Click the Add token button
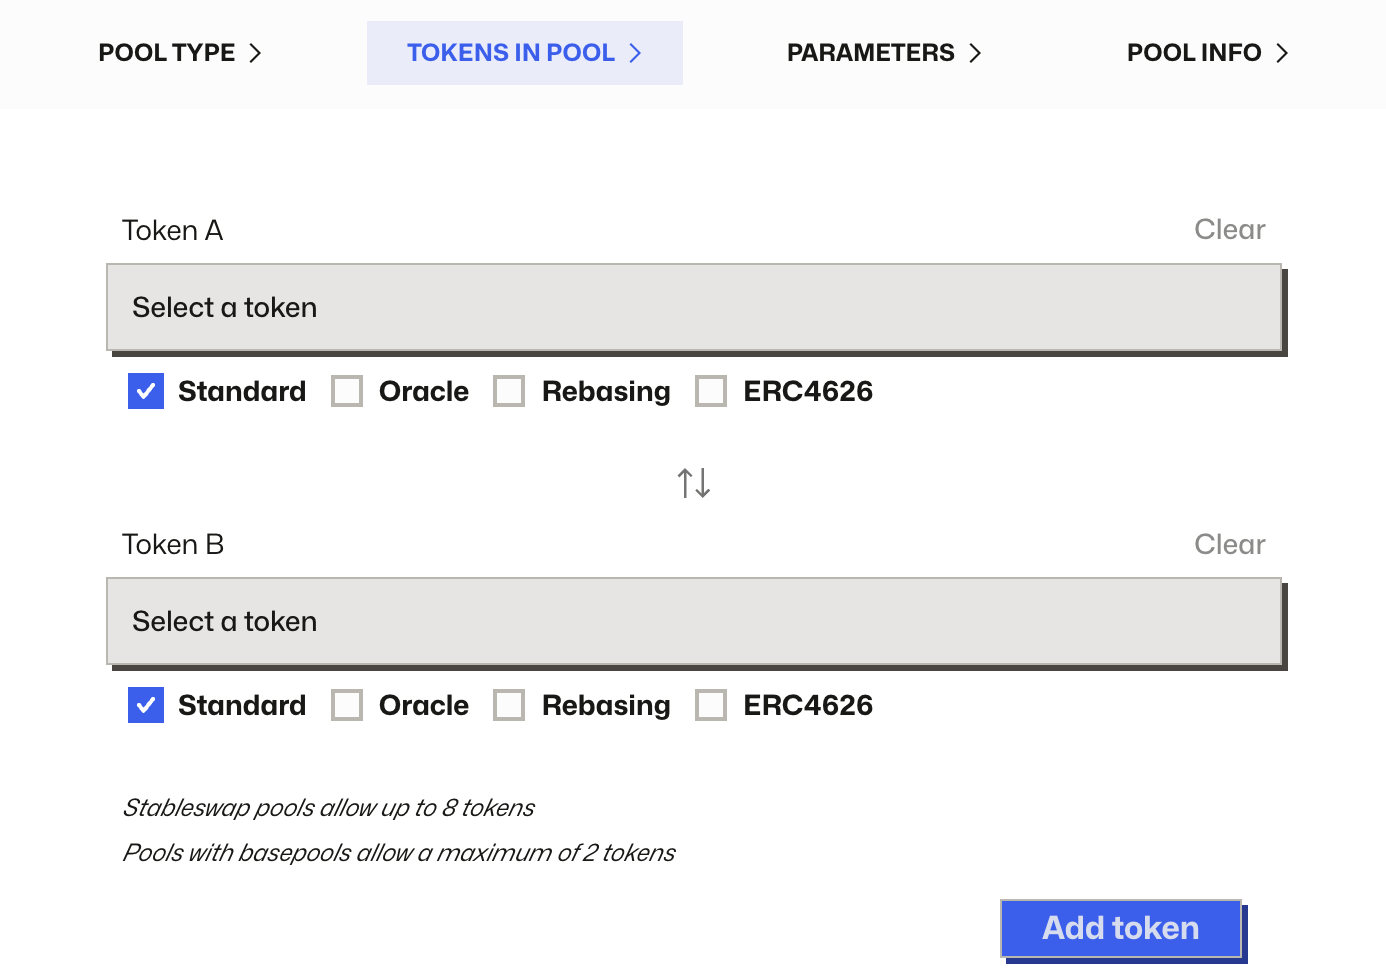Viewport: 1386px width, 980px height. pyautogui.click(x=1121, y=928)
